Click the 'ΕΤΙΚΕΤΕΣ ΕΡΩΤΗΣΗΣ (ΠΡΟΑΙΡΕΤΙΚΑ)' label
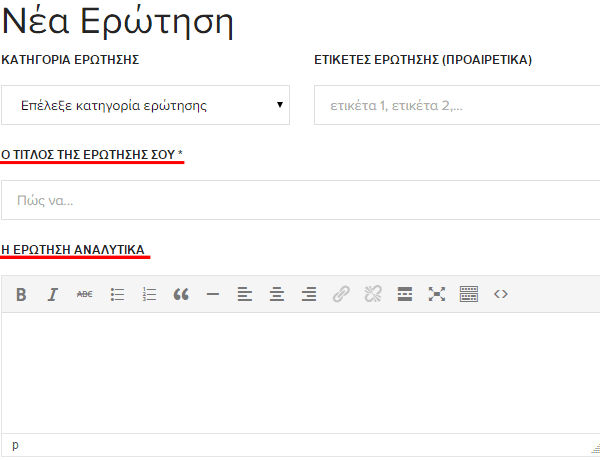 point(423,60)
